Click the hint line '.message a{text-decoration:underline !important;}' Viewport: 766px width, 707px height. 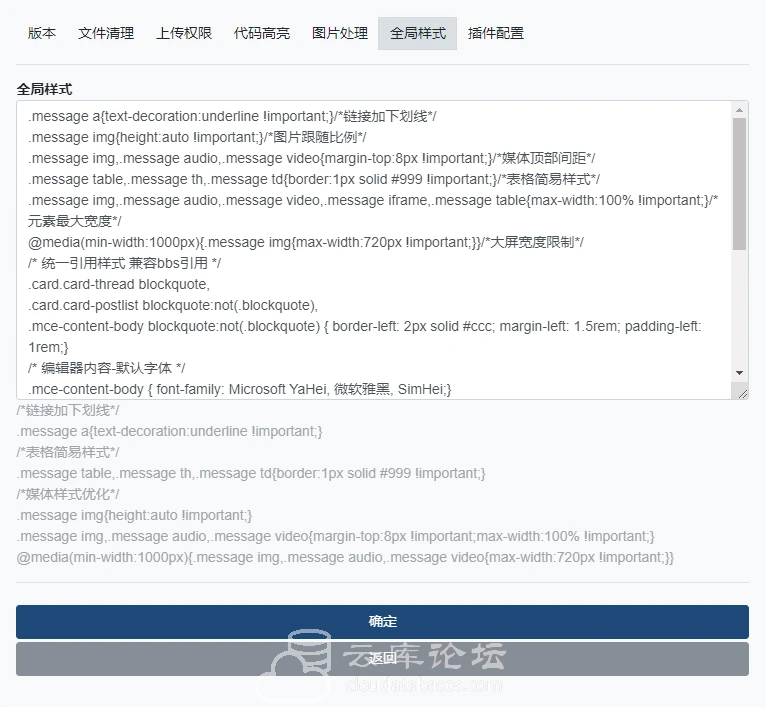(x=170, y=431)
